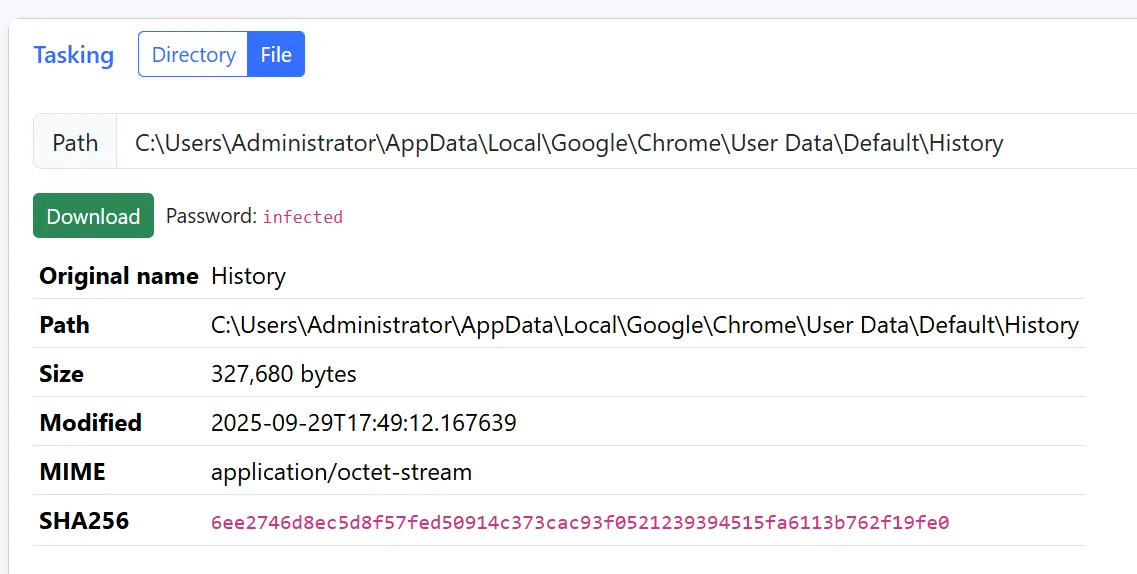The height and width of the screenshot is (574, 1137).
Task: Click the 'infected' password text
Action: click(302, 217)
